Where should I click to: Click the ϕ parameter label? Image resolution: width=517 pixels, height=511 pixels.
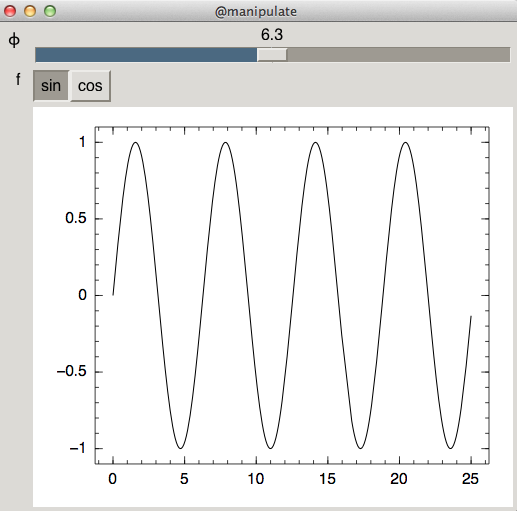tap(14, 40)
